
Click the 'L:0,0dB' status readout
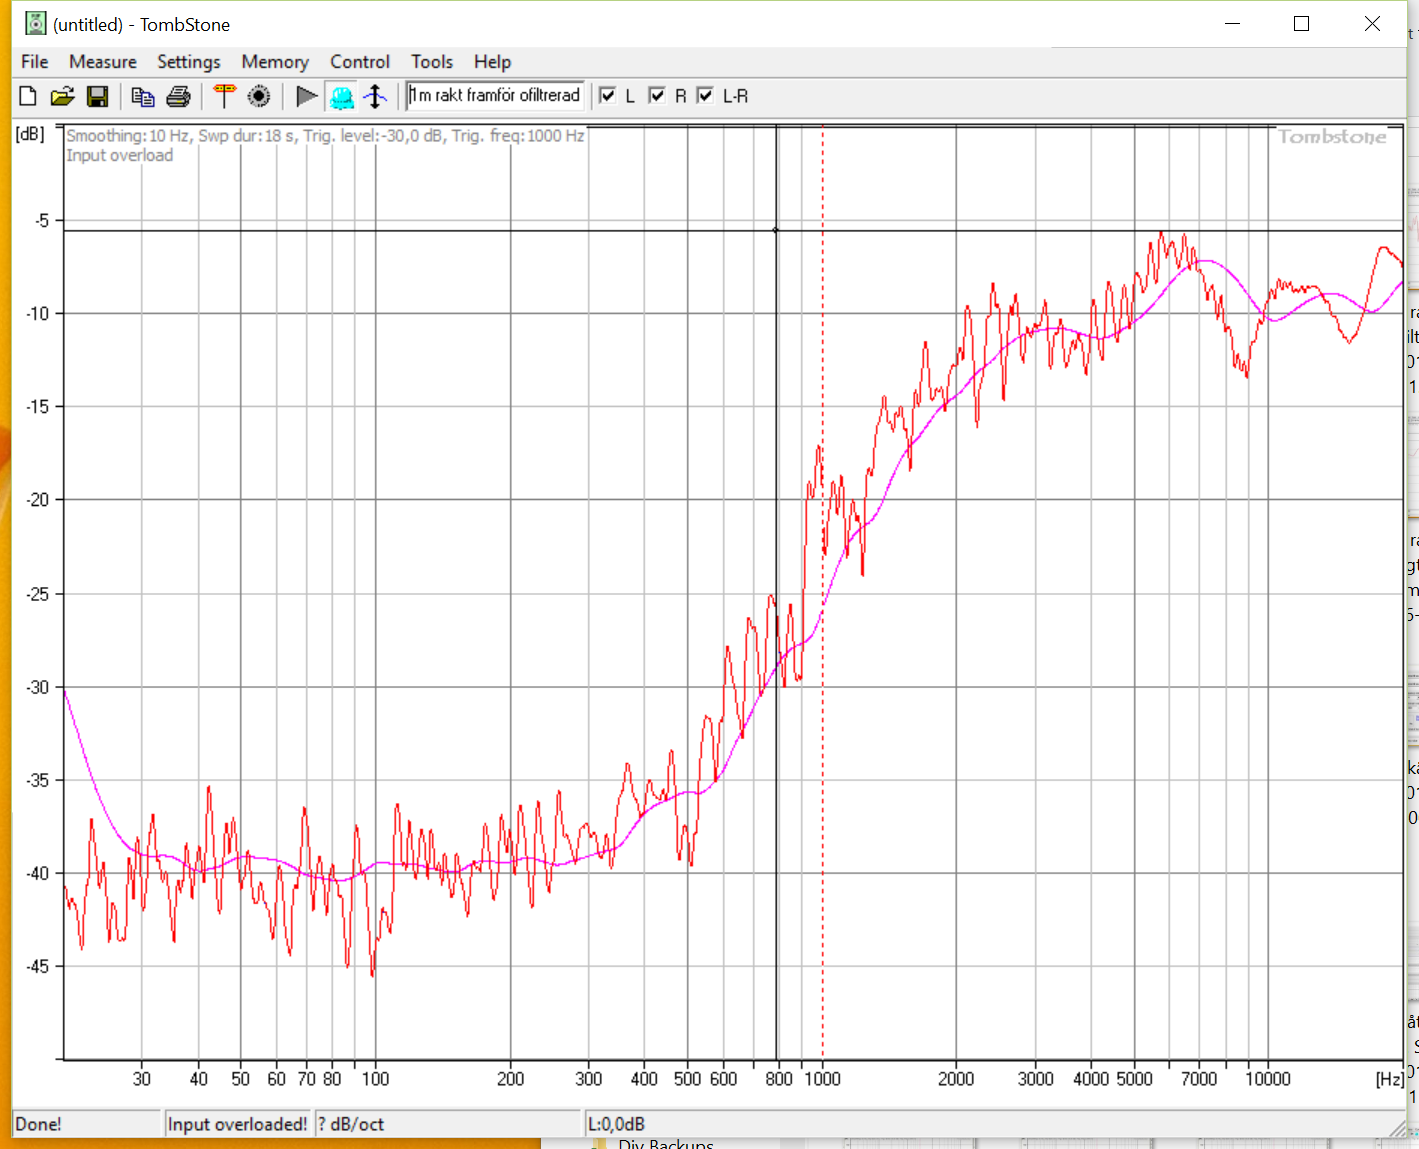coord(616,1124)
